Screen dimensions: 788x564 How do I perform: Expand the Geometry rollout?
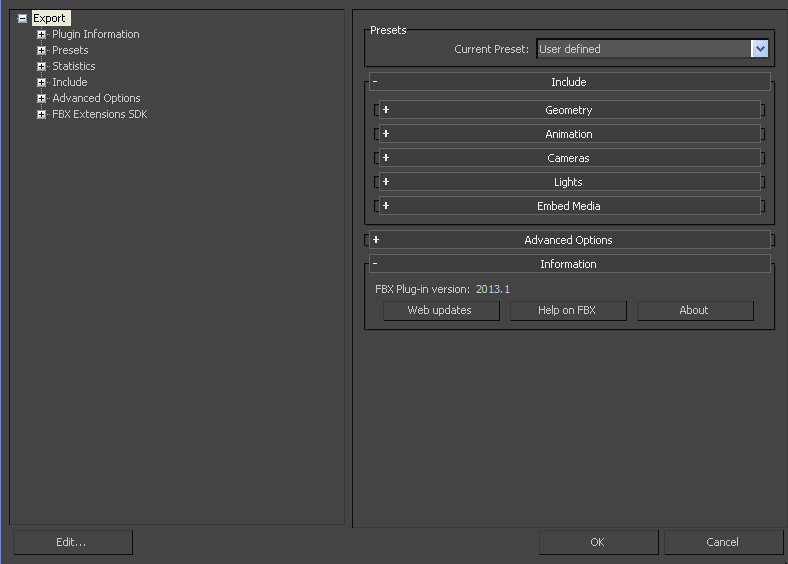click(568, 110)
